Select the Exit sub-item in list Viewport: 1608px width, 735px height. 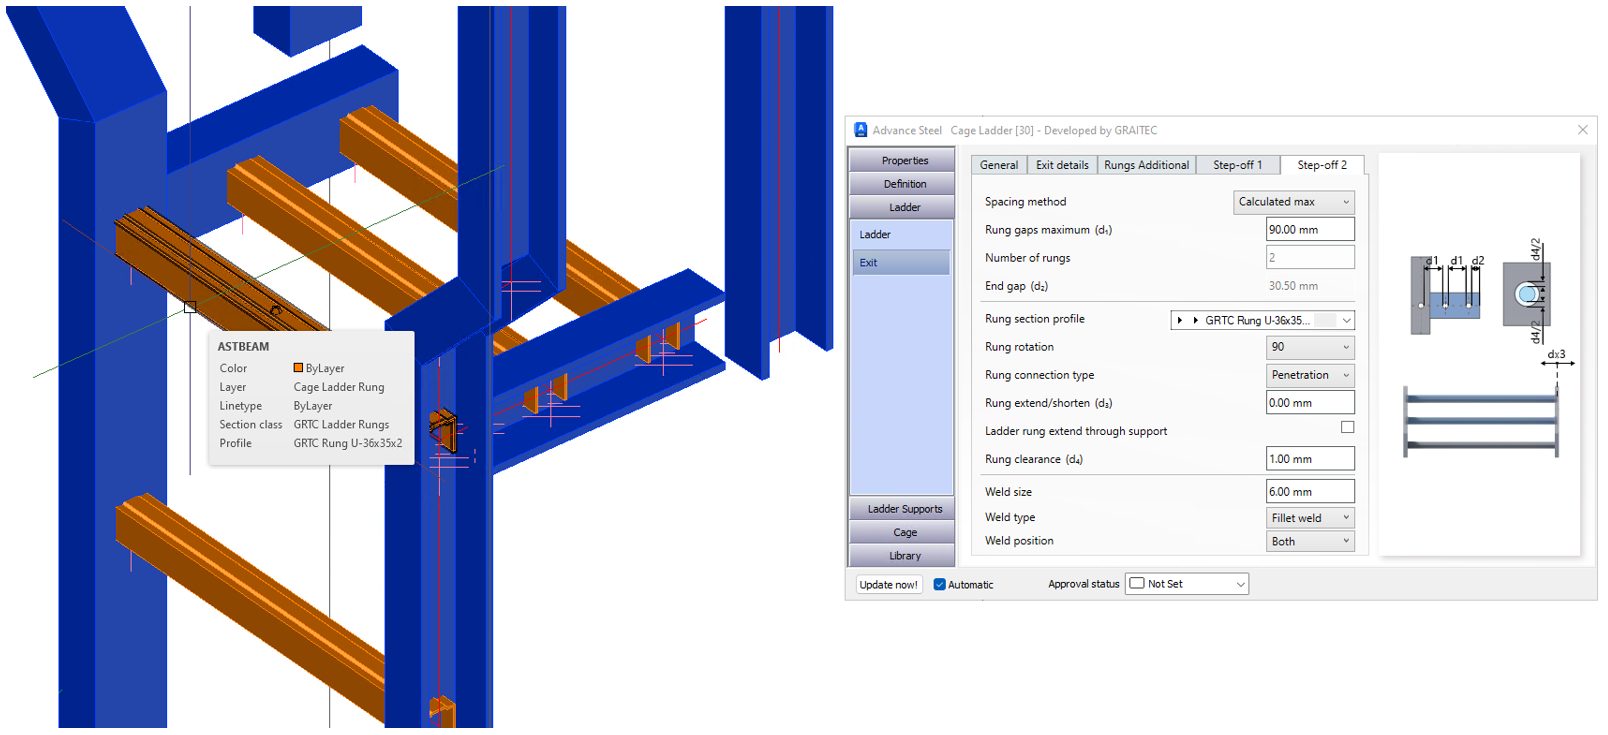click(902, 262)
